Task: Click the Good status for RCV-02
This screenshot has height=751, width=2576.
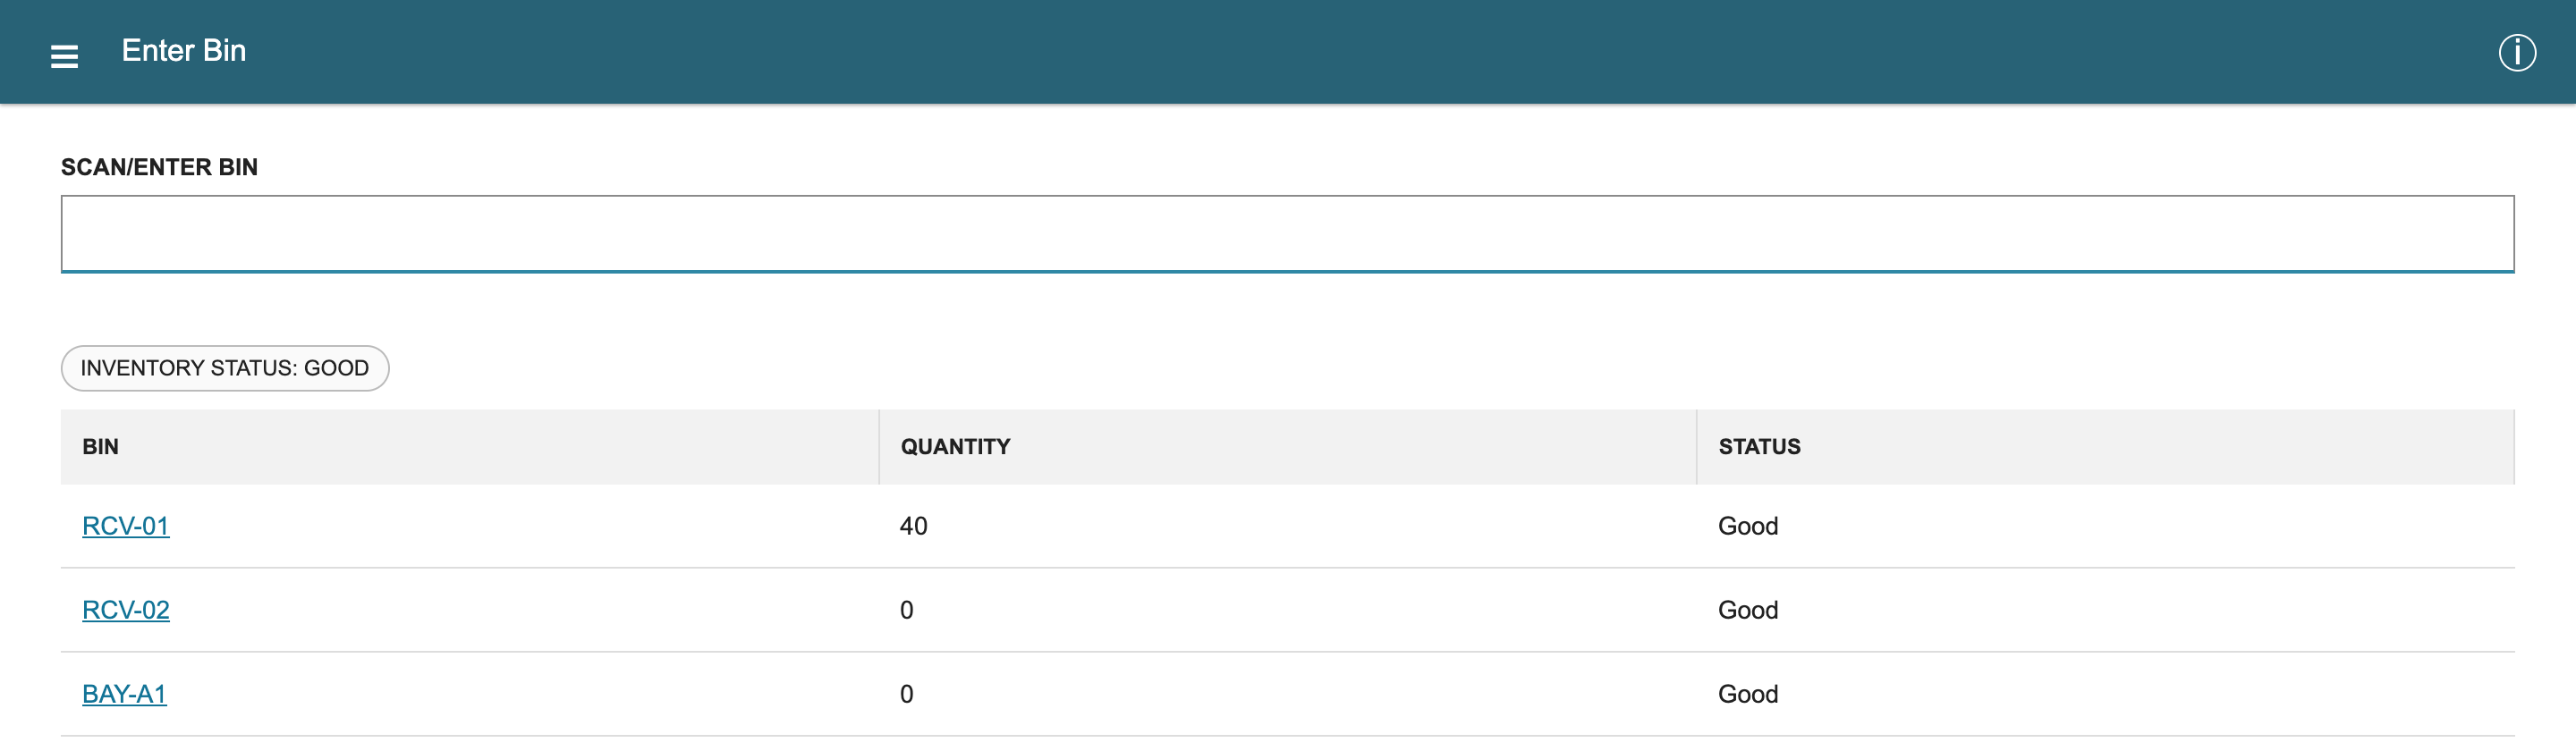Action: (x=1747, y=610)
